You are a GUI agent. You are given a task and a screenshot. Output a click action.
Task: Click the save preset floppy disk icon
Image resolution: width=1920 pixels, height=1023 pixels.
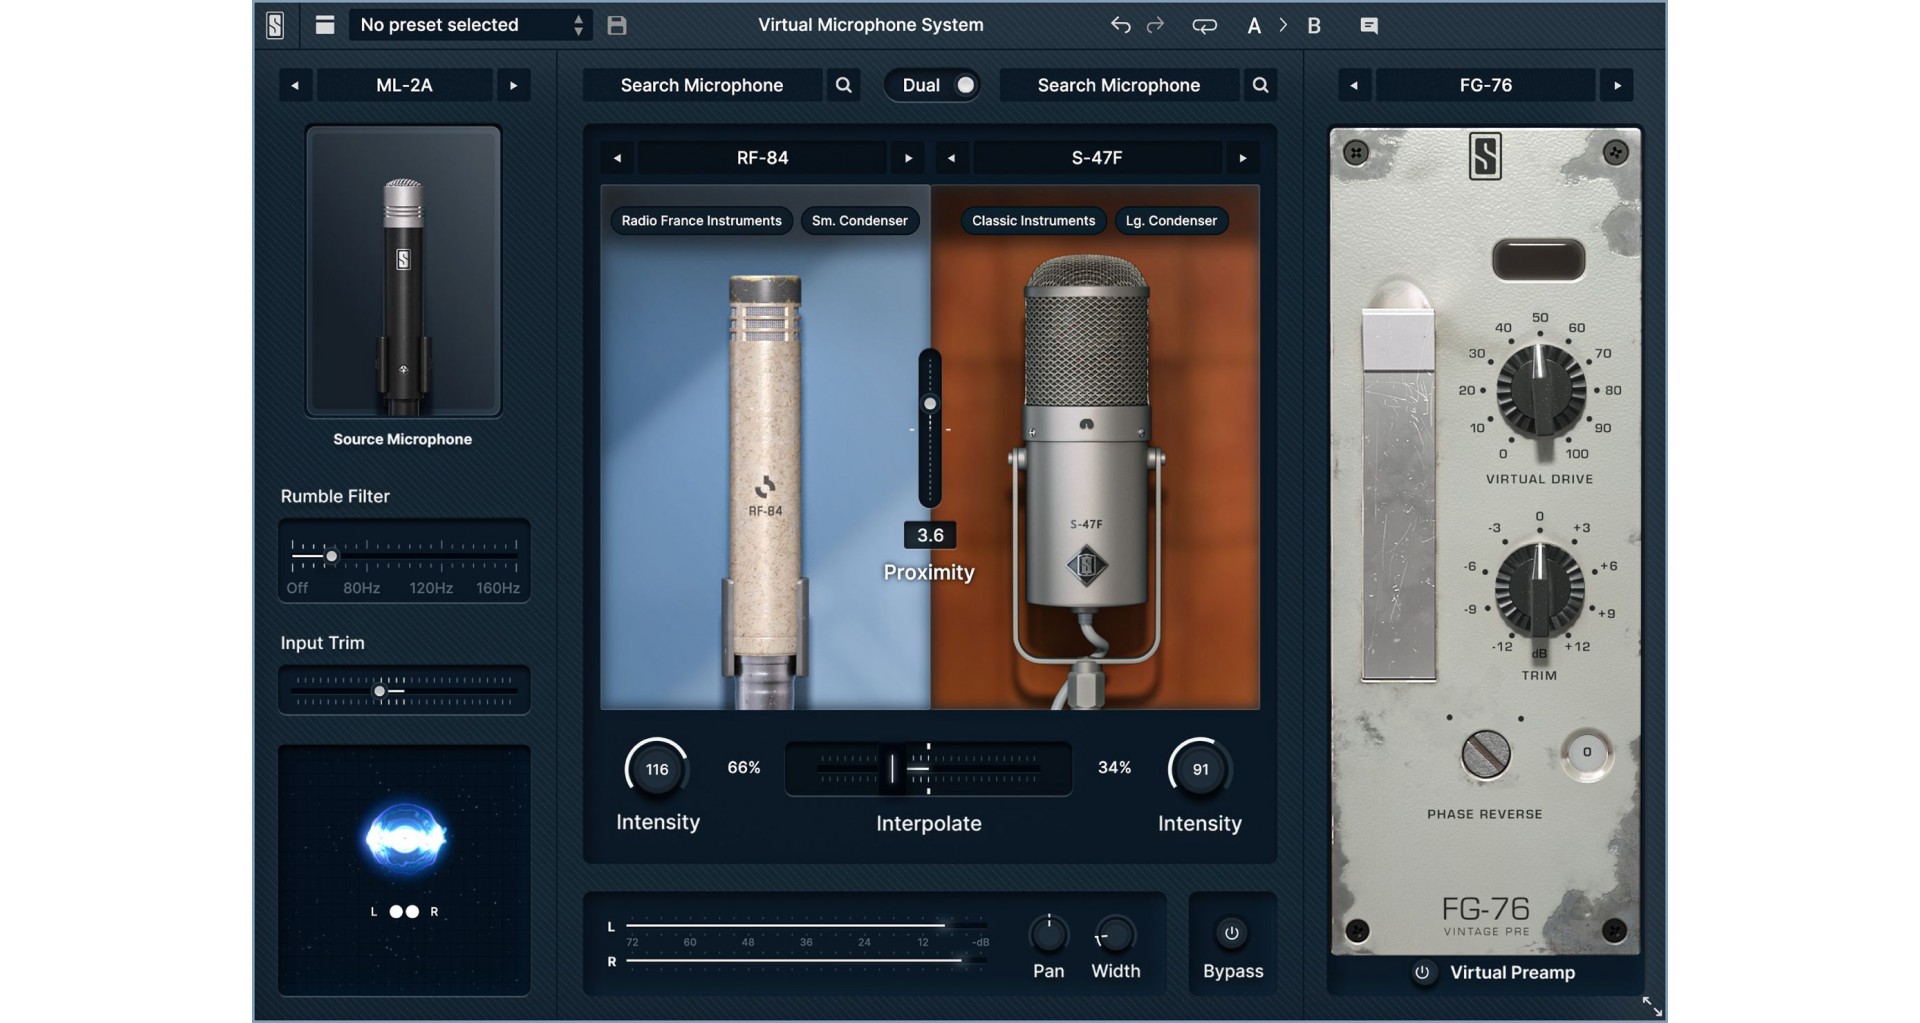tap(617, 26)
